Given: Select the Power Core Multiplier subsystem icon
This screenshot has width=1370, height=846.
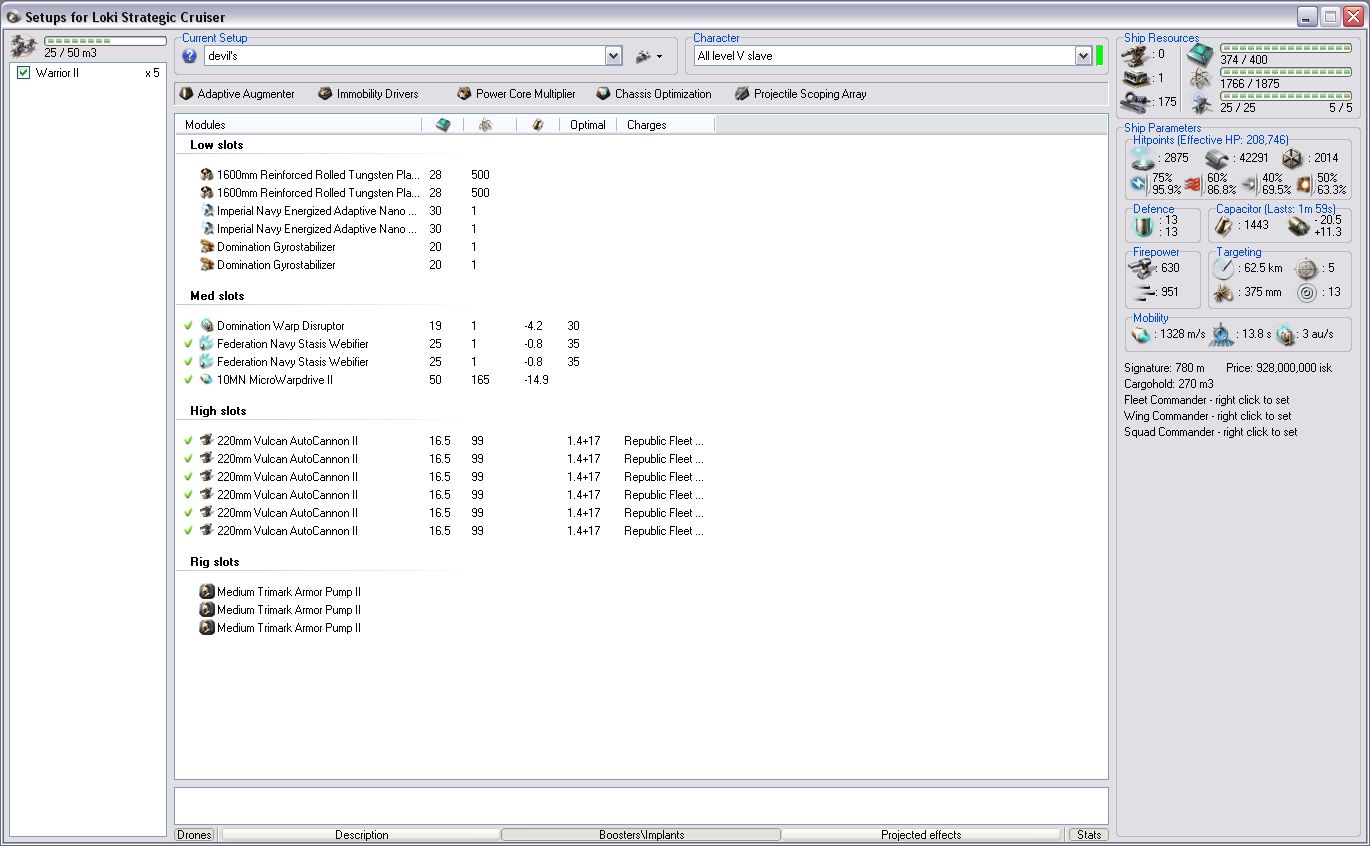Looking at the screenshot, I should (464, 94).
